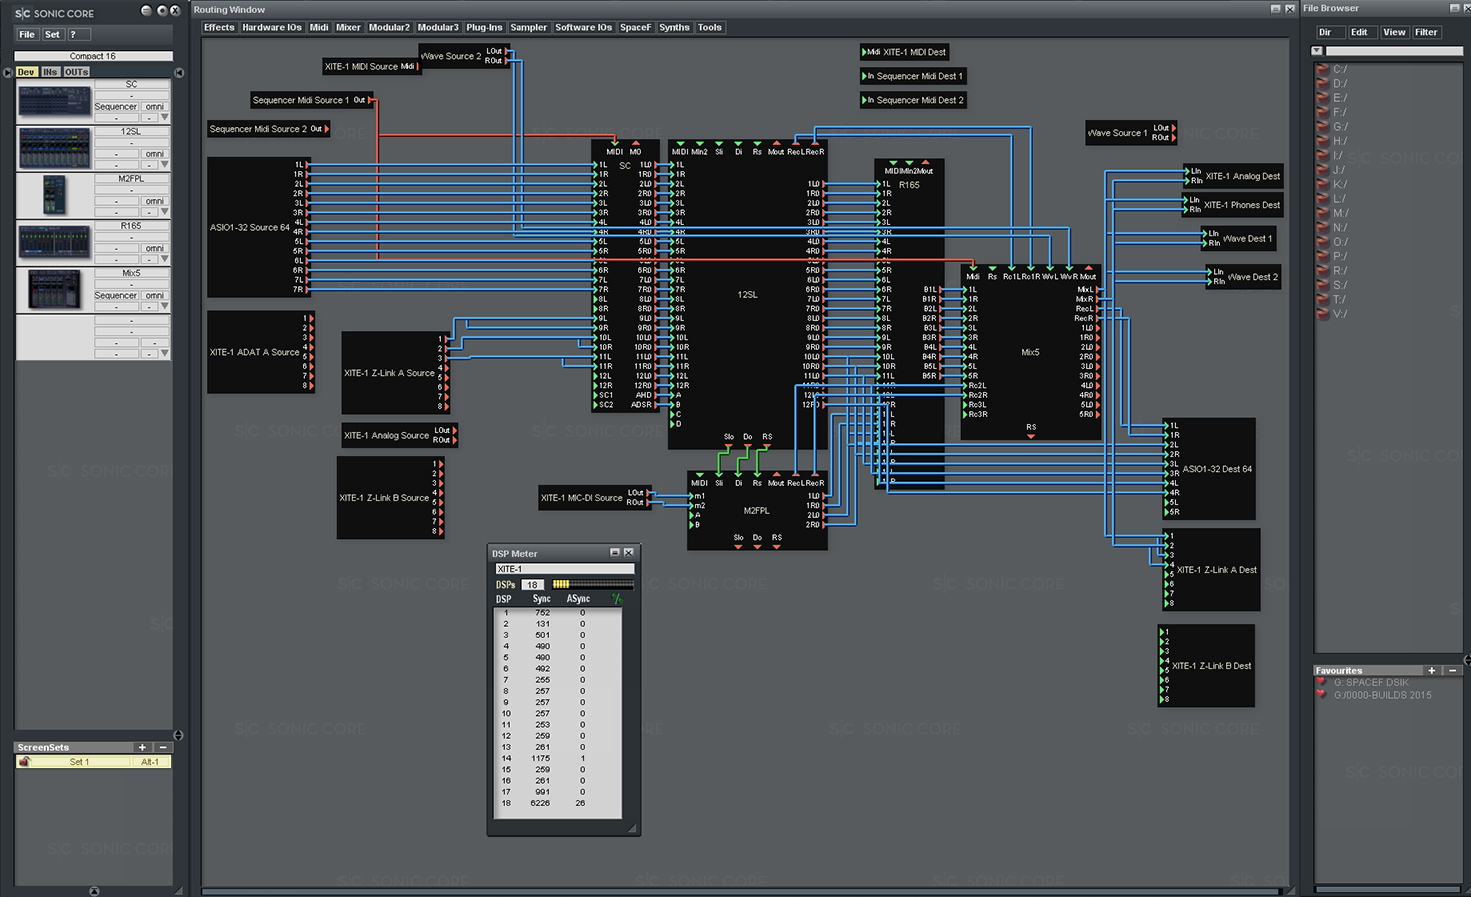Expand SC device row dropdown arrow
Screen dimensions: 1471x897
[x=165, y=118]
